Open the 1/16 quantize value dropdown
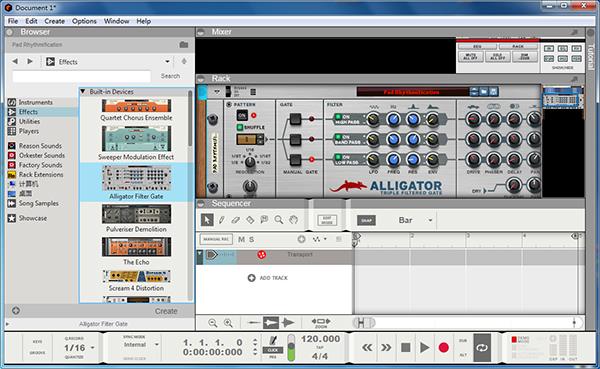The width and height of the screenshot is (600, 369). 92,348
